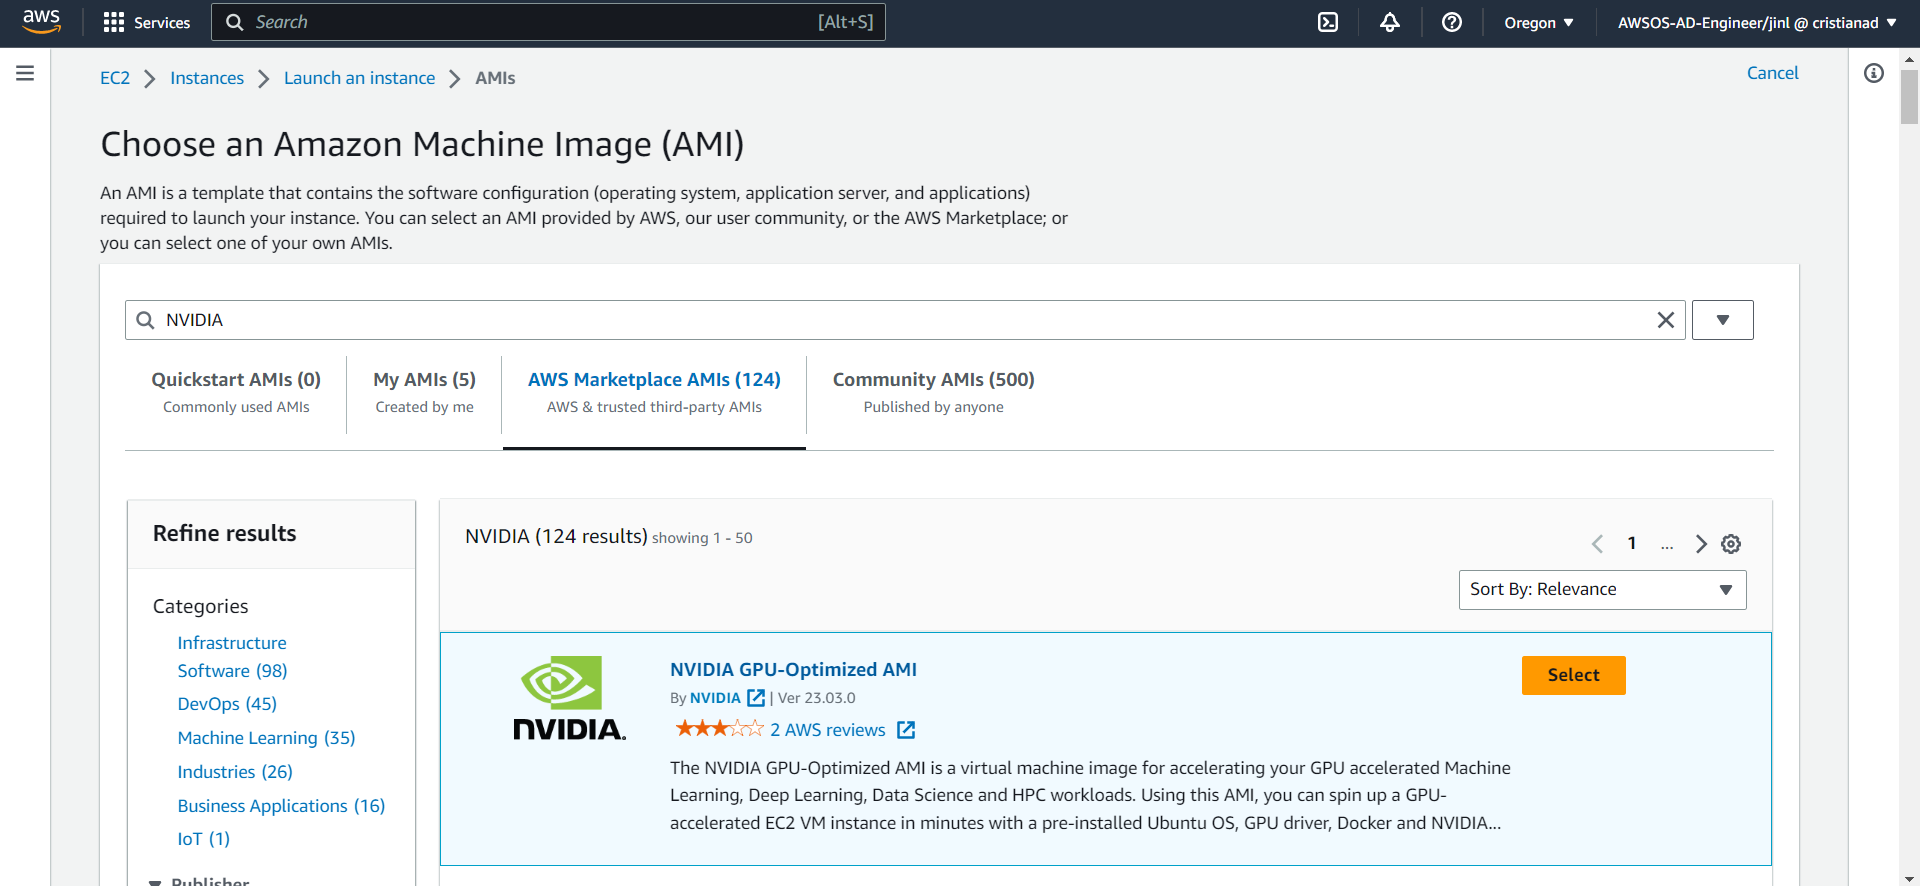This screenshot has width=1920, height=886.
Task: Go to Launch an instance breadcrumb
Action: tap(360, 78)
